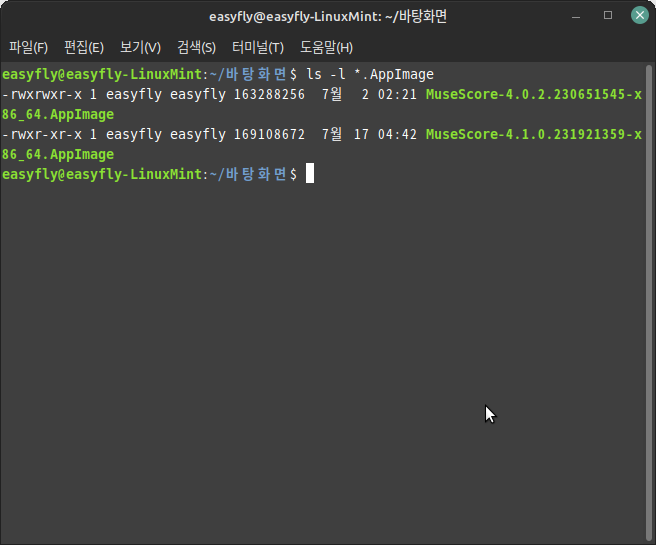Click the MuseScore-4.0.2.230651545 file name
656x545 pixels.
[x=534, y=95]
